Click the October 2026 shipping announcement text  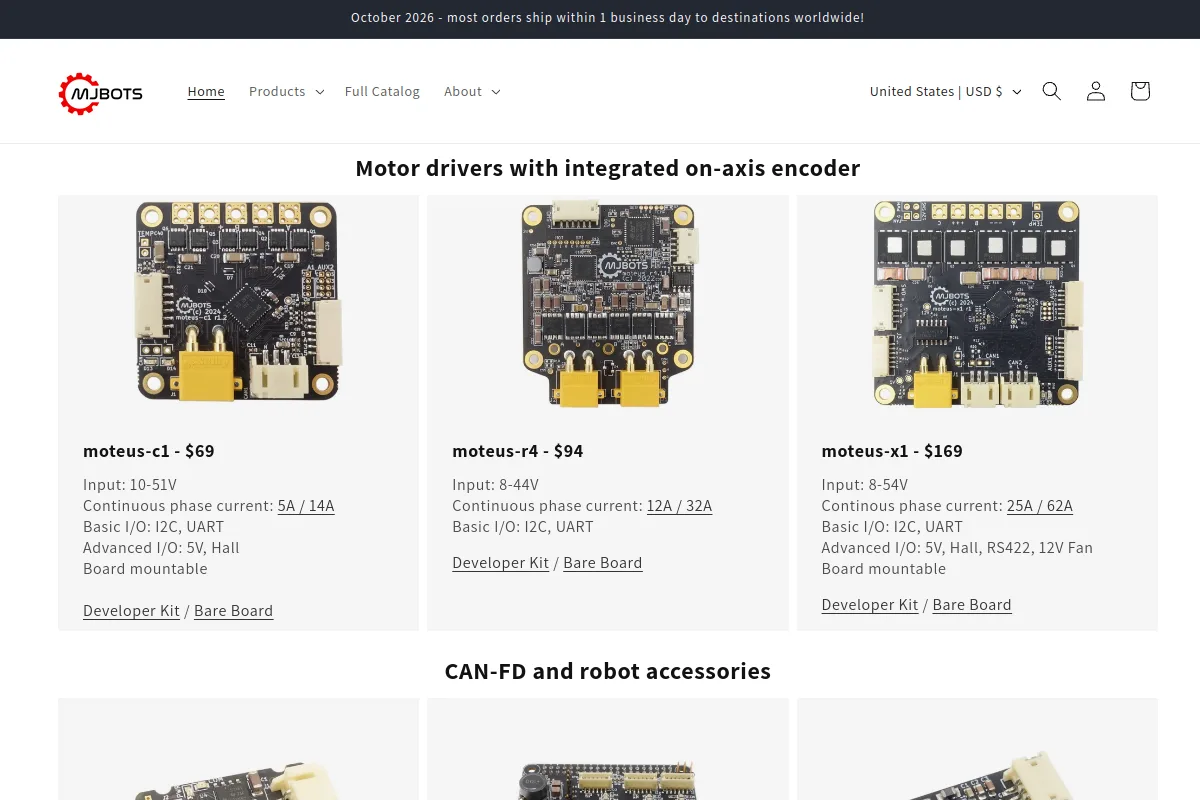[x=607, y=18]
